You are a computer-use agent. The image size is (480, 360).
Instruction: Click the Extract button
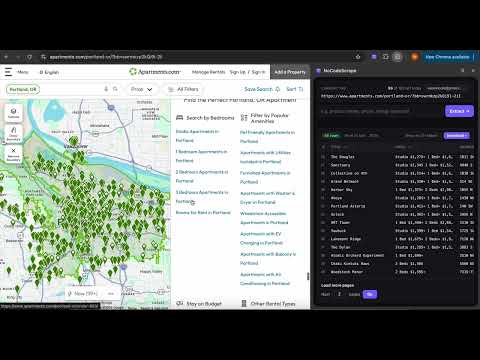[459, 111]
